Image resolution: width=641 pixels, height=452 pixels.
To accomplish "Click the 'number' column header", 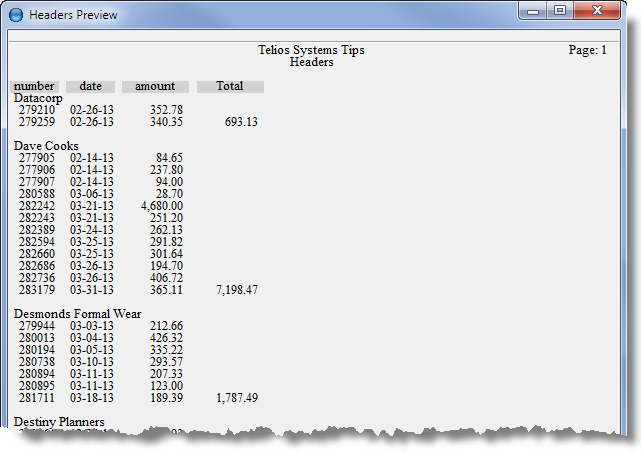I will pyautogui.click(x=34, y=87).
